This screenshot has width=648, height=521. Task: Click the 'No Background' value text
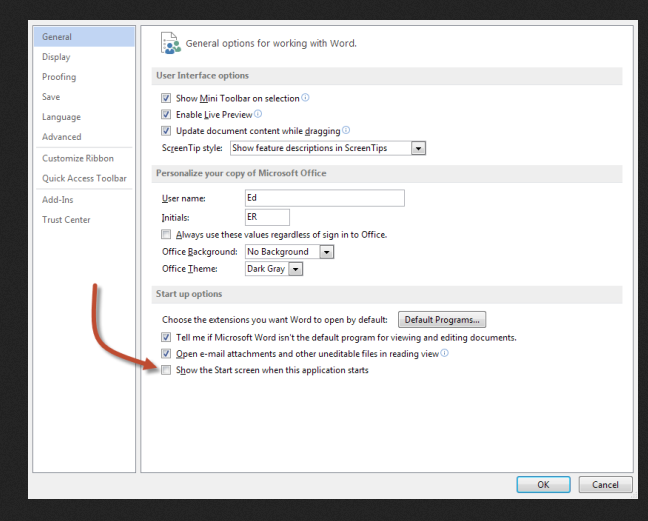coord(278,252)
